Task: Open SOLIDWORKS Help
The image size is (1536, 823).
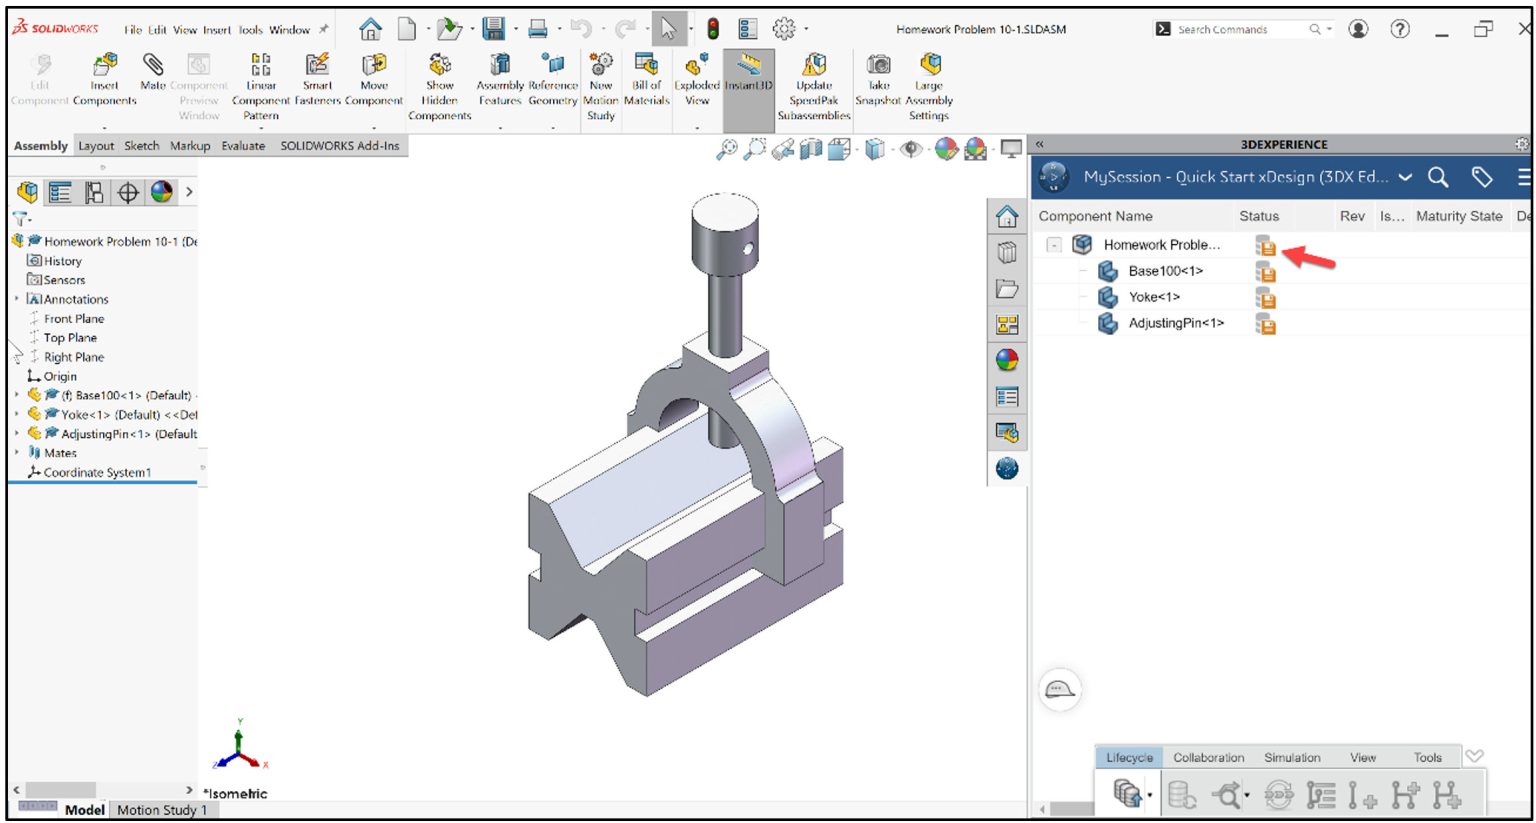Action: (x=1397, y=29)
